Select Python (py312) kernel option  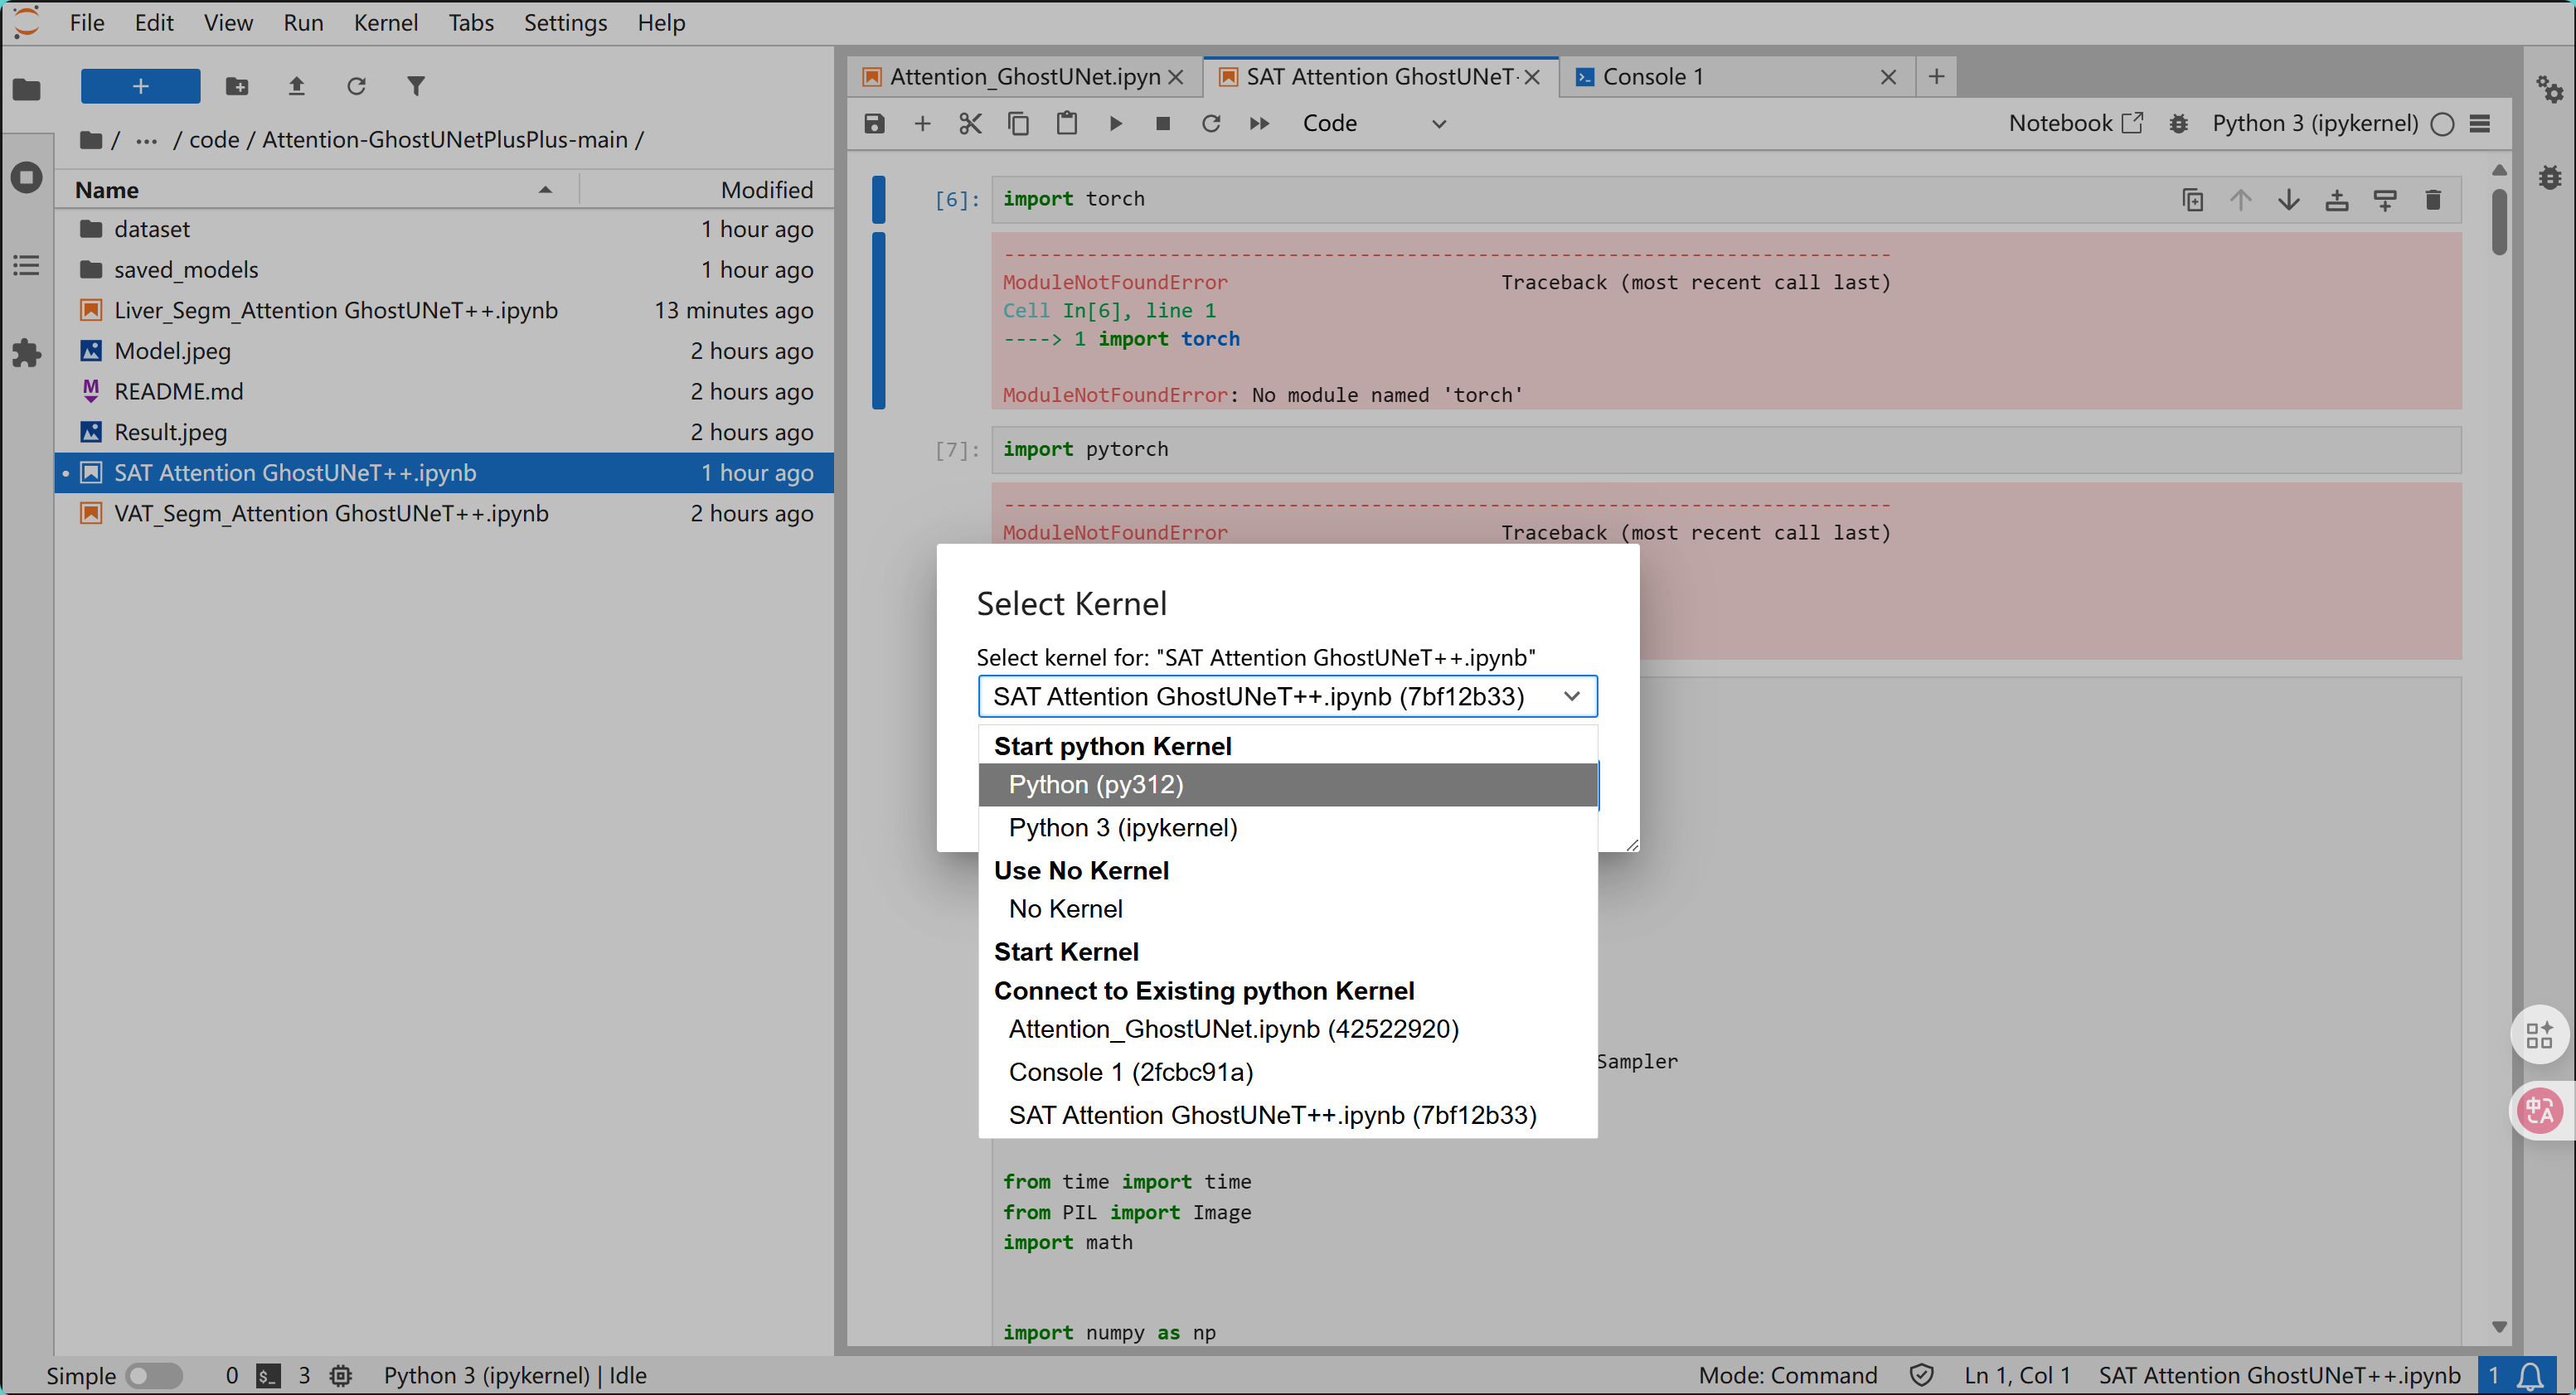(x=1096, y=785)
